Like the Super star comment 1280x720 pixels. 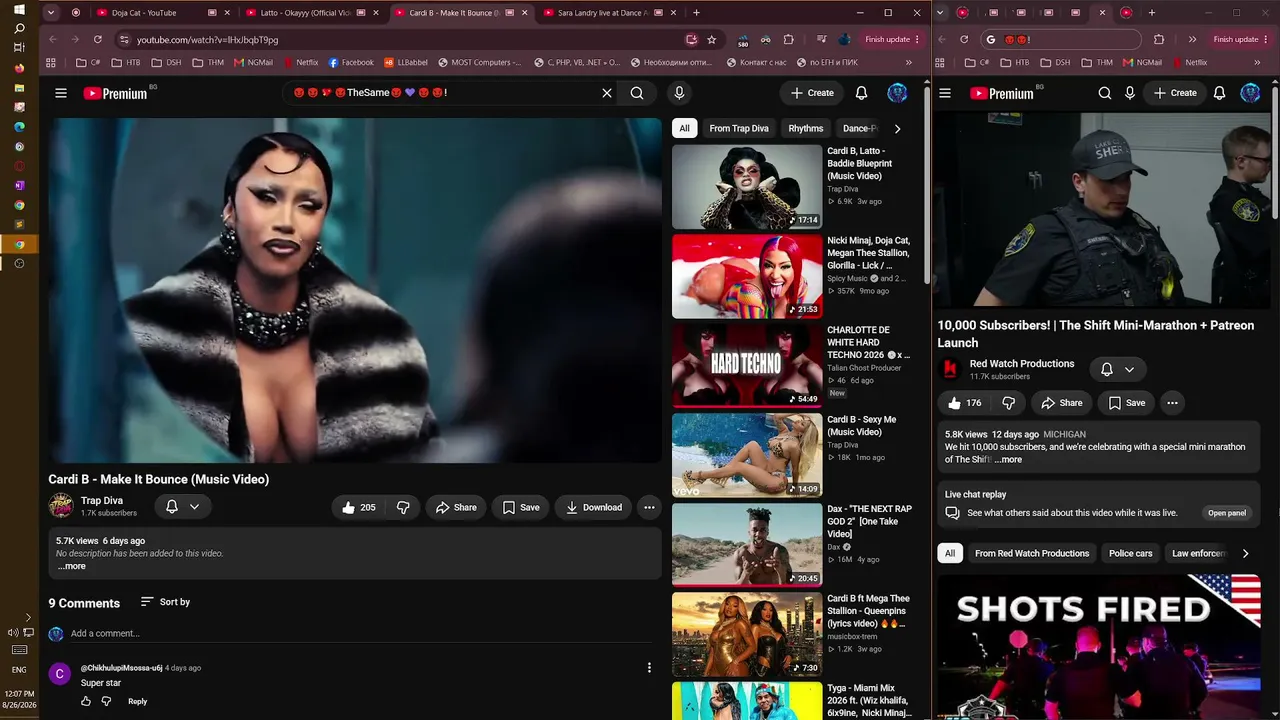(86, 701)
